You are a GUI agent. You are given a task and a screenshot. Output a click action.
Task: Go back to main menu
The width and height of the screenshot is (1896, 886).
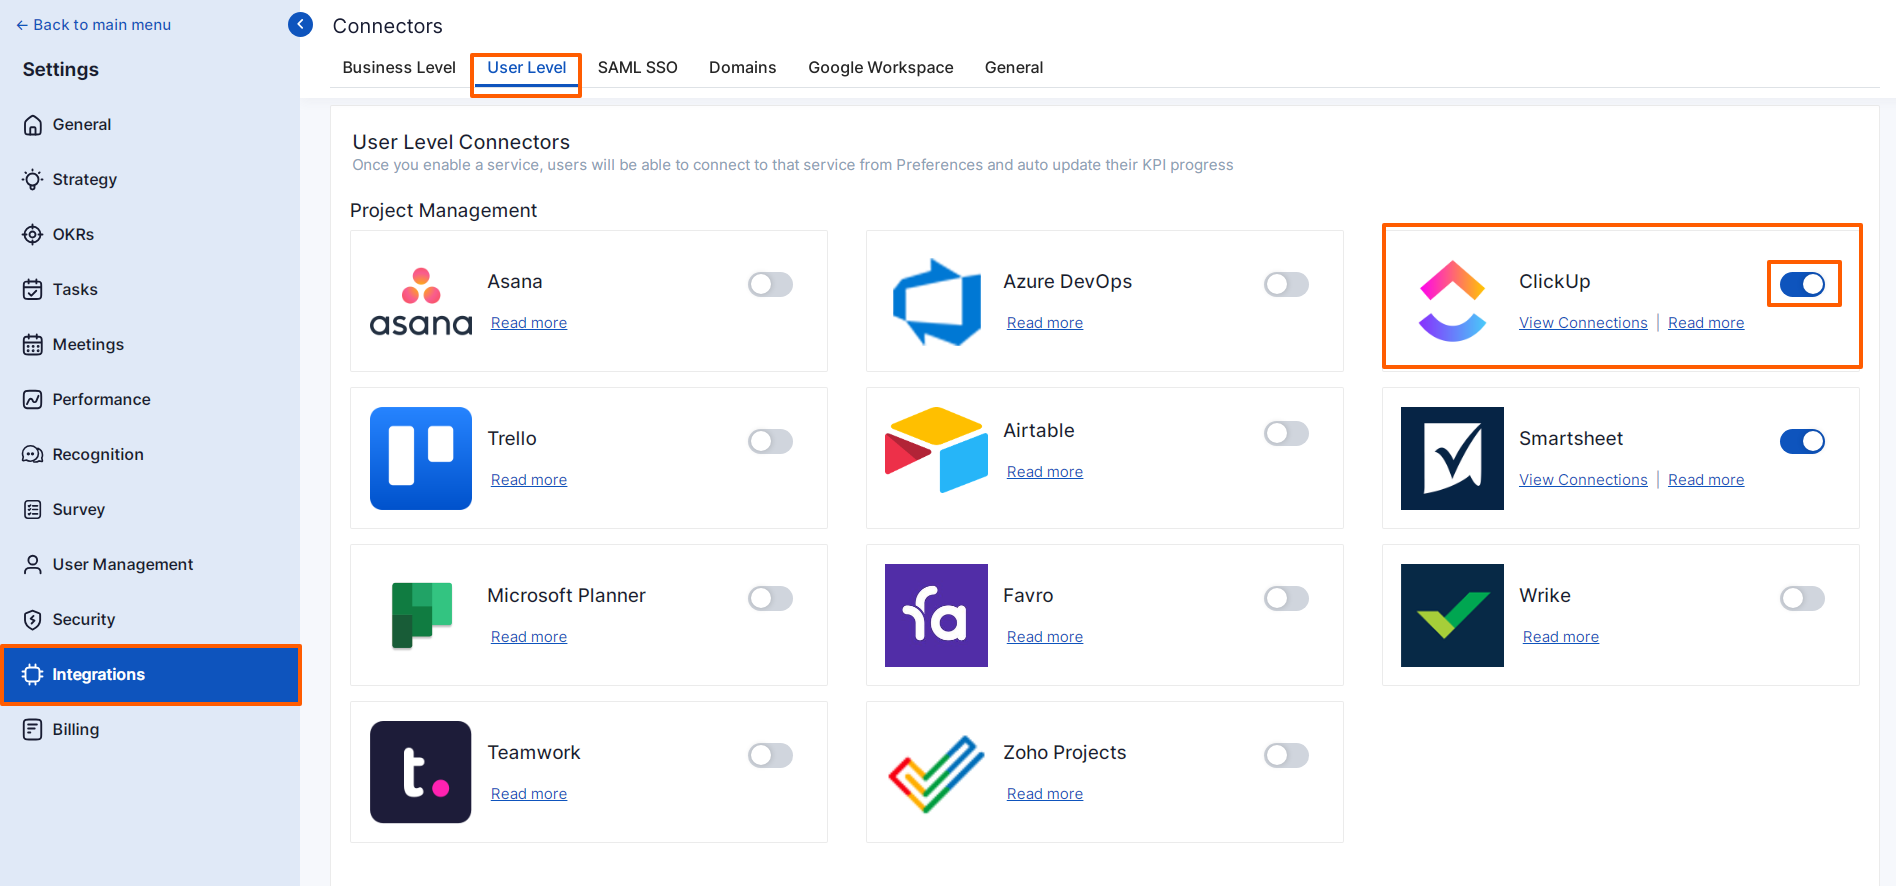[93, 24]
